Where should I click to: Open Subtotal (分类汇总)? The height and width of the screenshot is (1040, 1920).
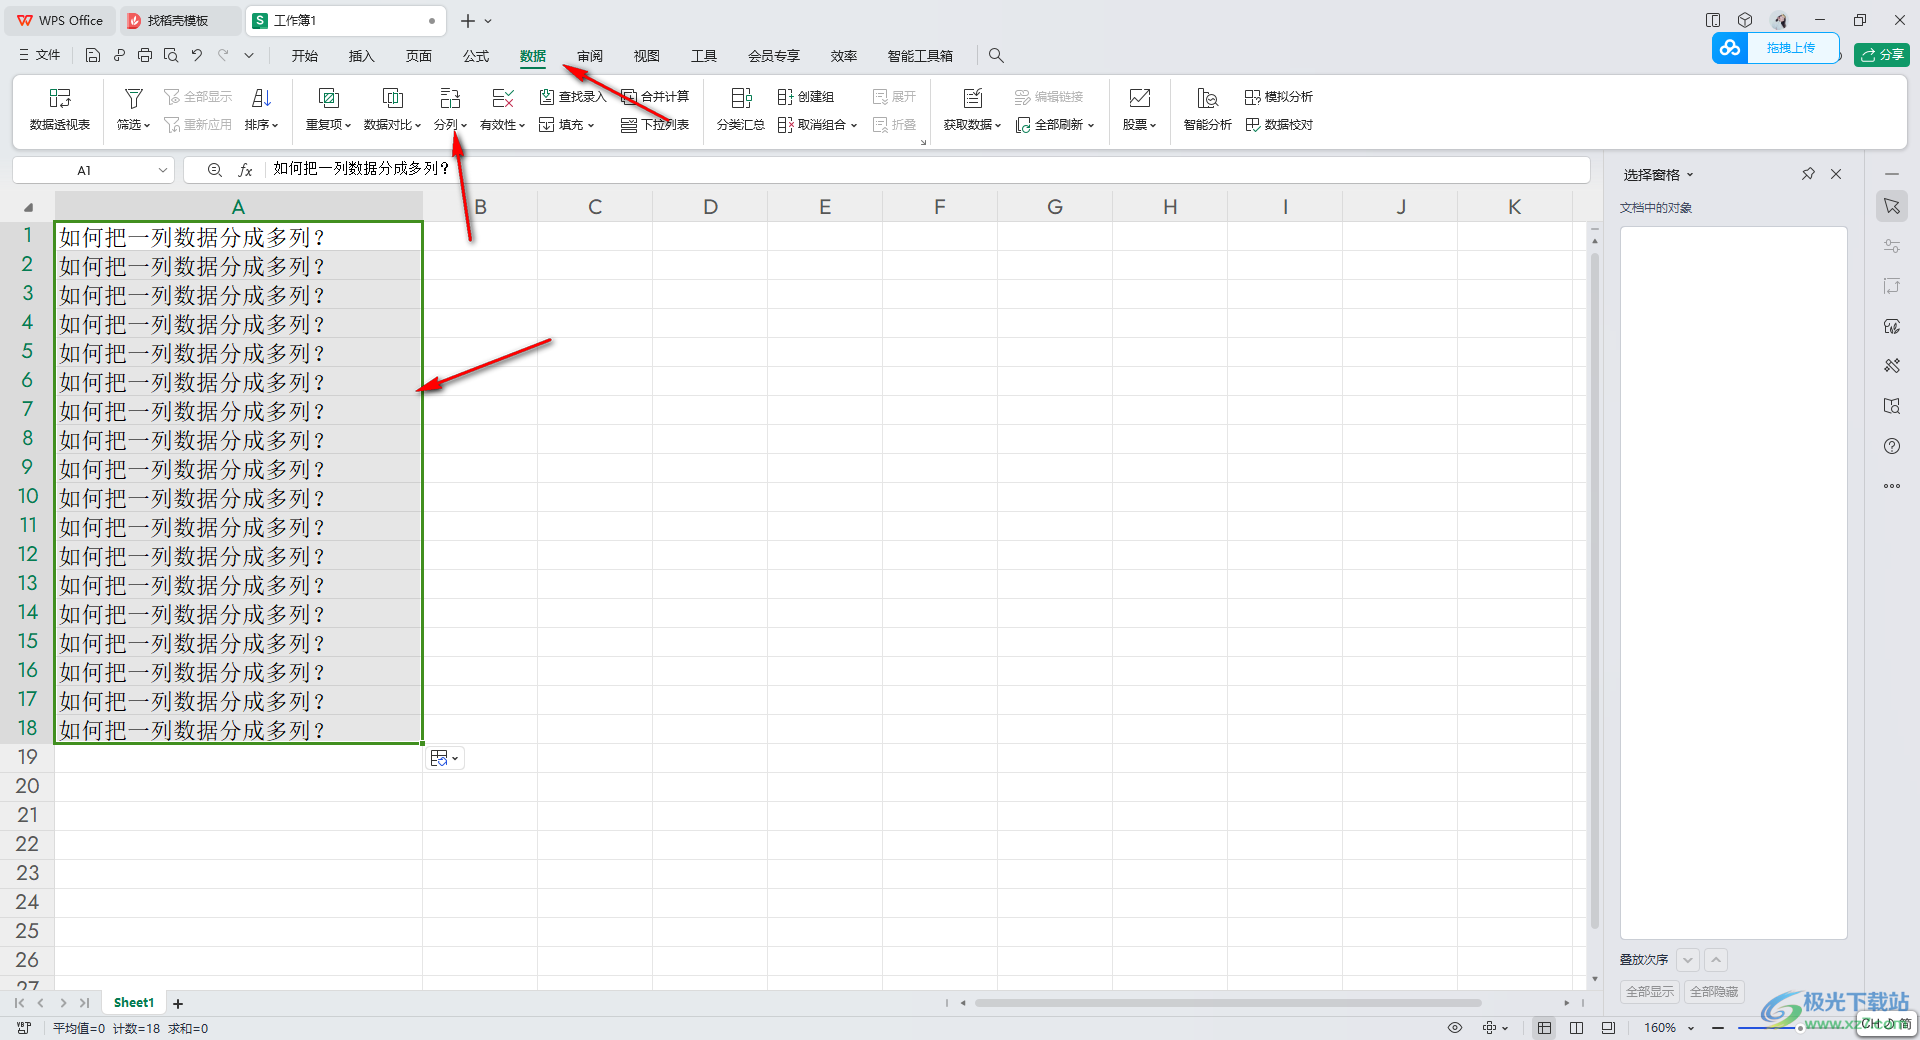point(740,109)
